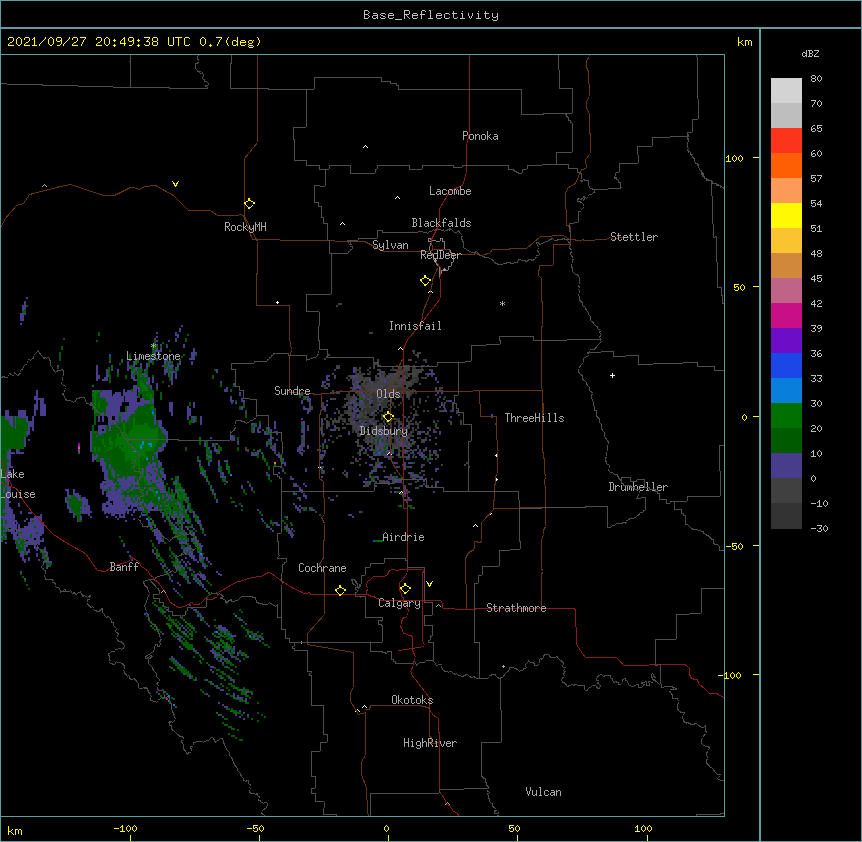This screenshot has width=862, height=842.
Task: Click the Cochrane town label
Action: (322, 568)
